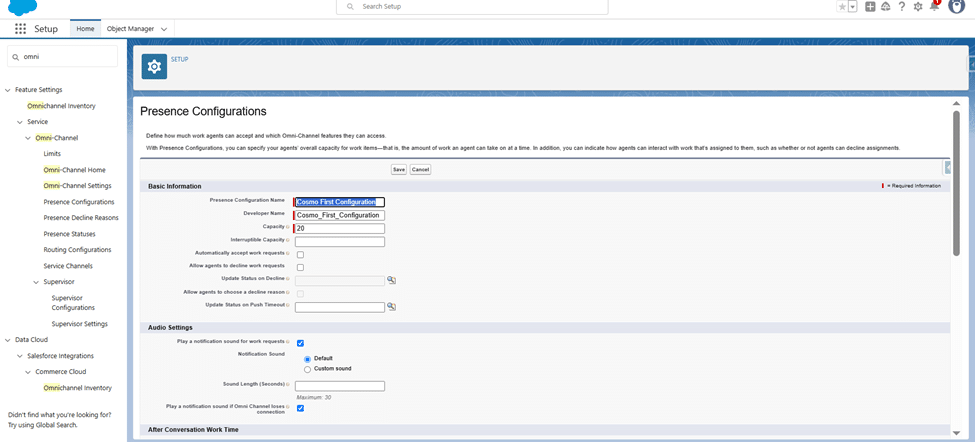The height and width of the screenshot is (442, 975).
Task: Click the Search Setup field
Action: (x=472, y=7)
